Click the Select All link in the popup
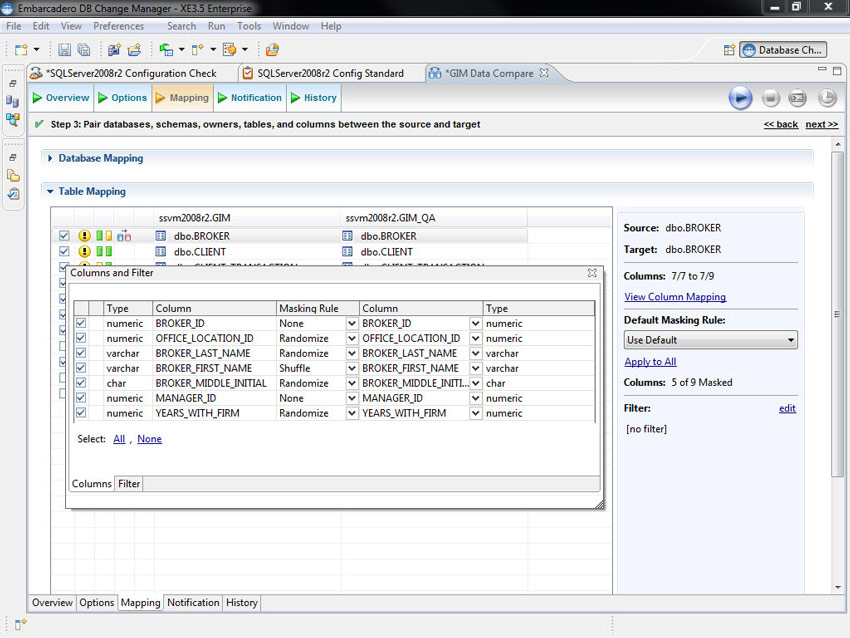The height and width of the screenshot is (638, 850). pyautogui.click(x=119, y=439)
